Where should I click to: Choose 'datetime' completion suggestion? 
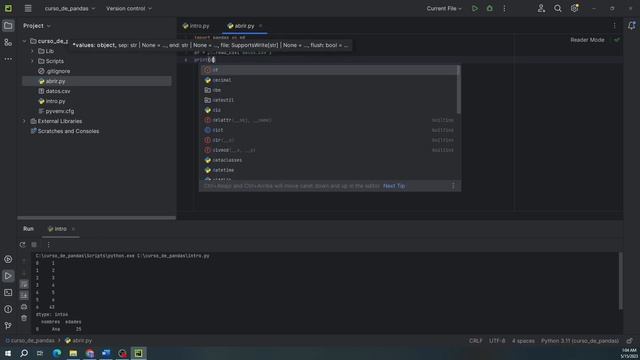point(329,170)
